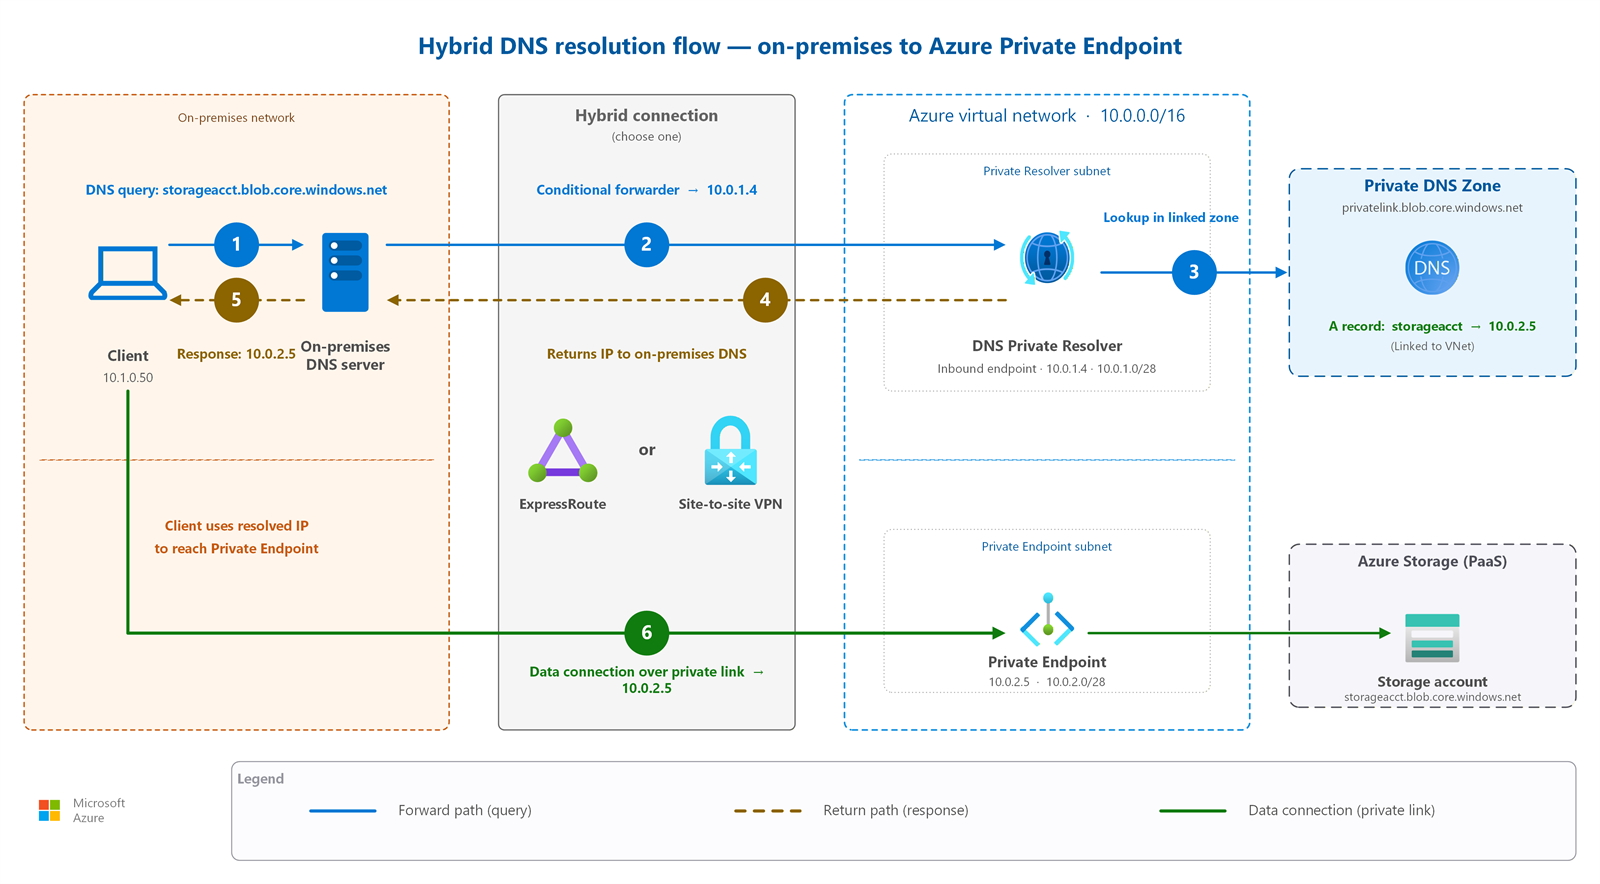Select storage account URL under Storage account
This screenshot has width=1600, height=884.
click(x=1432, y=698)
